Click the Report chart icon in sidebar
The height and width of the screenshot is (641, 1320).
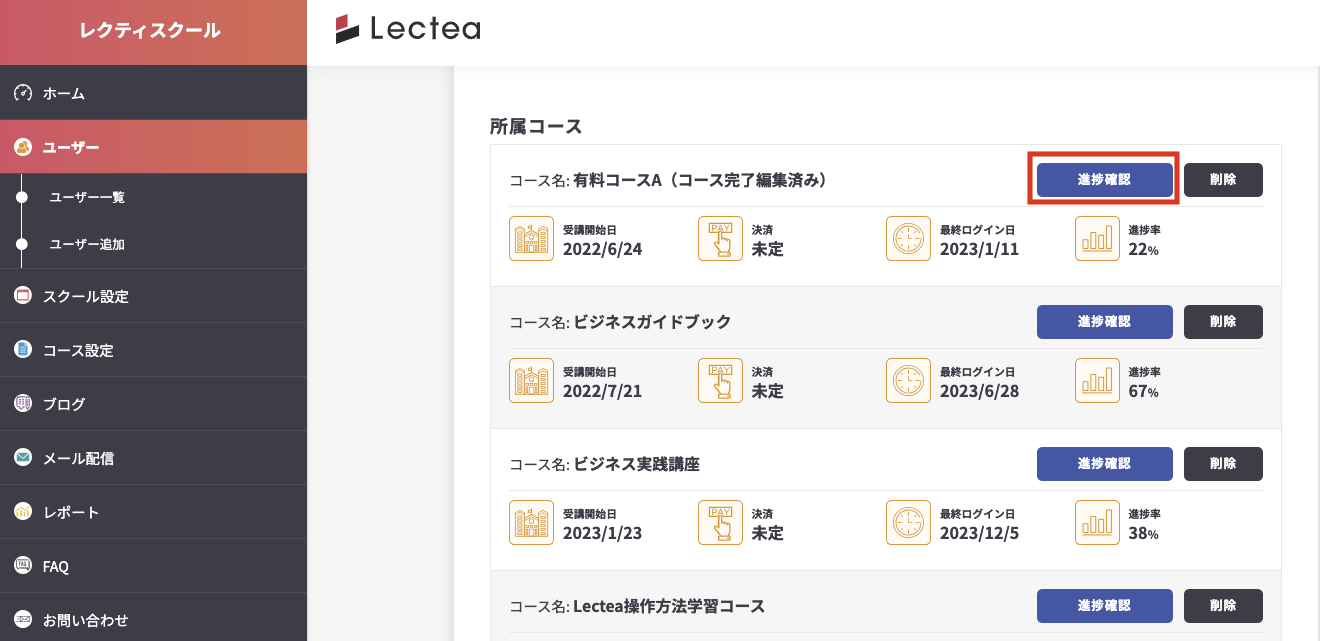(23, 512)
